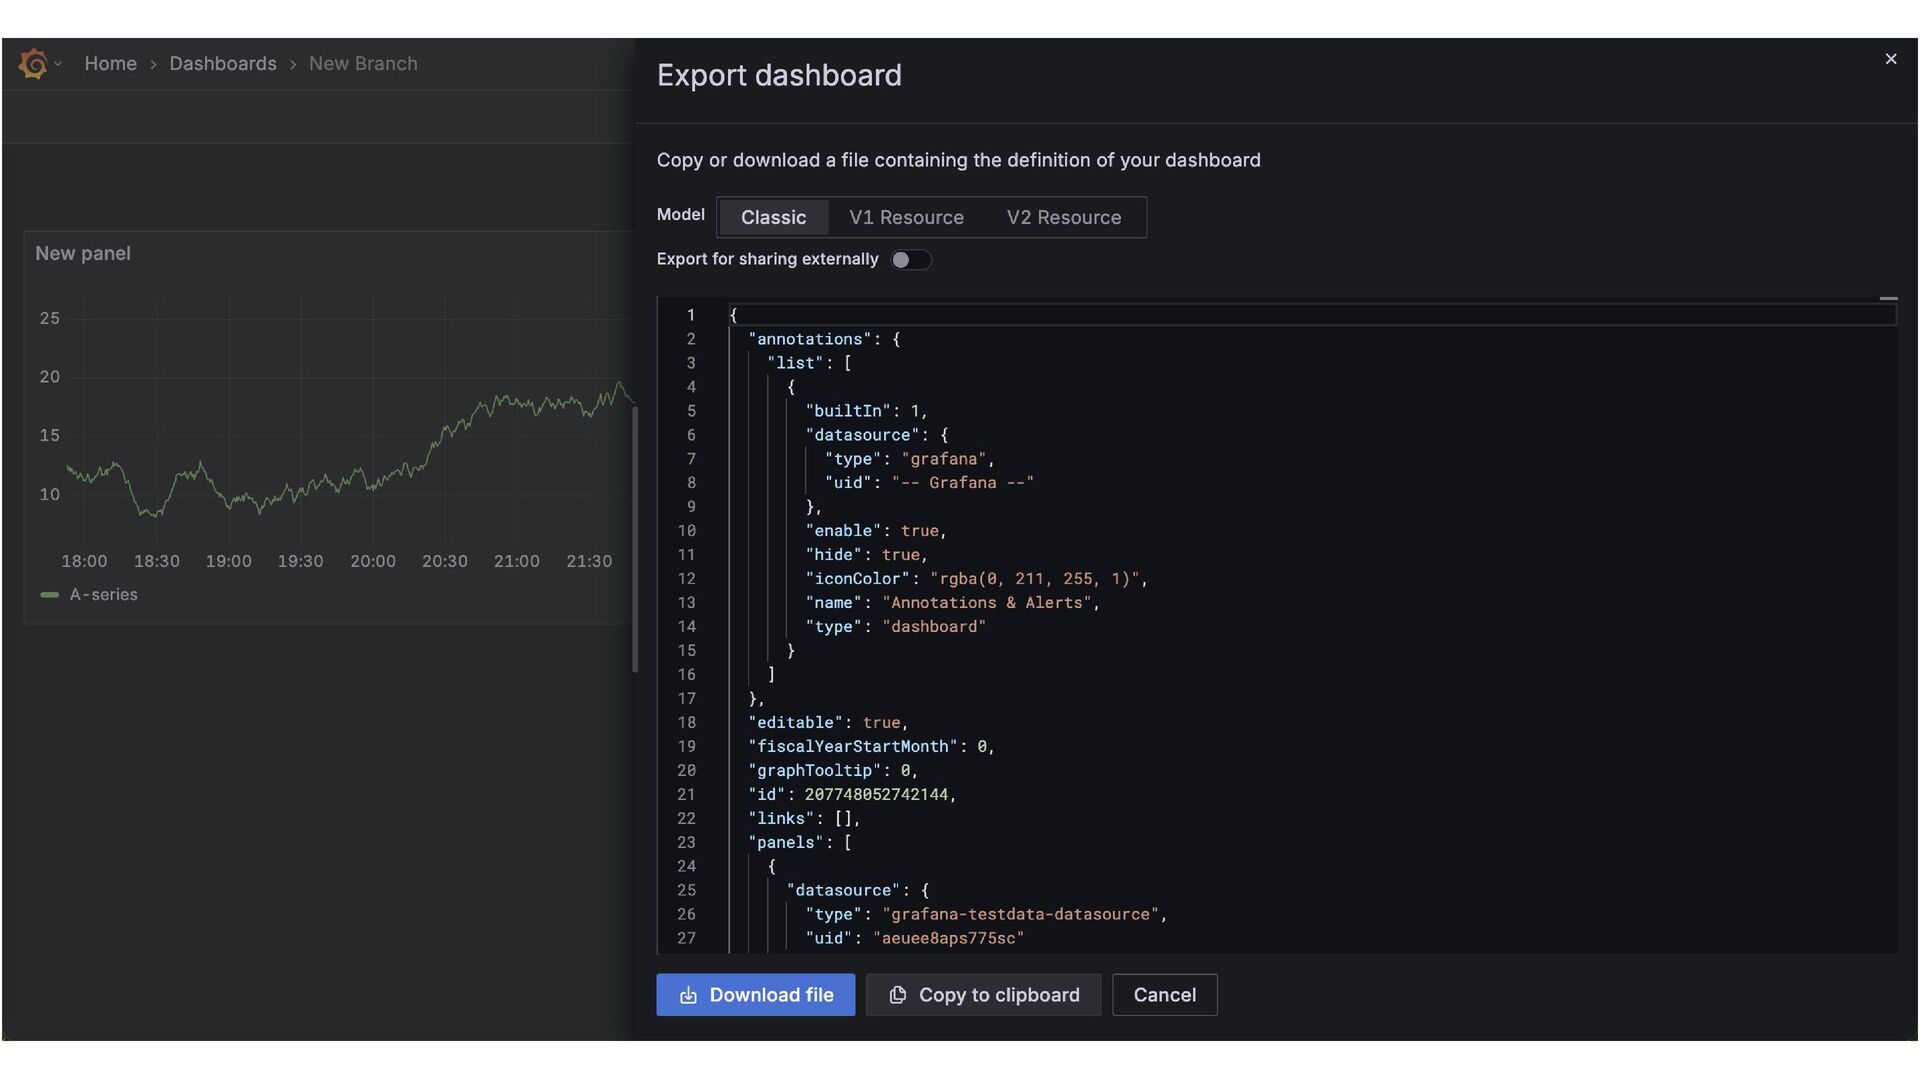Click line number 1 in the editor gutter

tap(690, 315)
